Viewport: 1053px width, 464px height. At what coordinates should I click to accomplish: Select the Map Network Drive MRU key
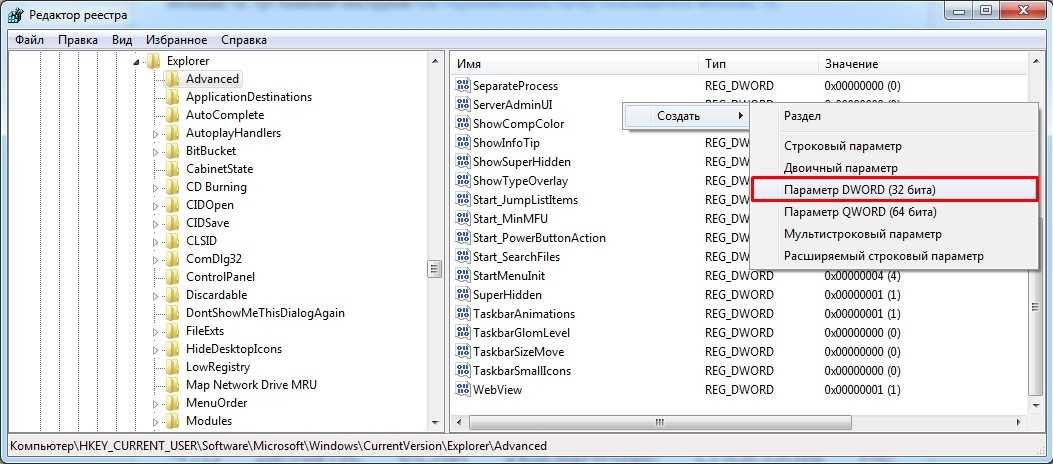click(251, 385)
